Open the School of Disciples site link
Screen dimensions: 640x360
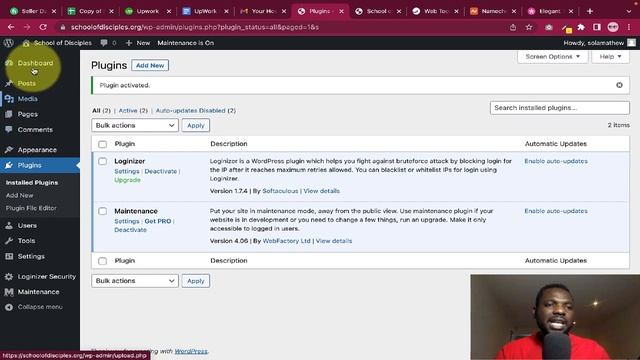tap(57, 43)
